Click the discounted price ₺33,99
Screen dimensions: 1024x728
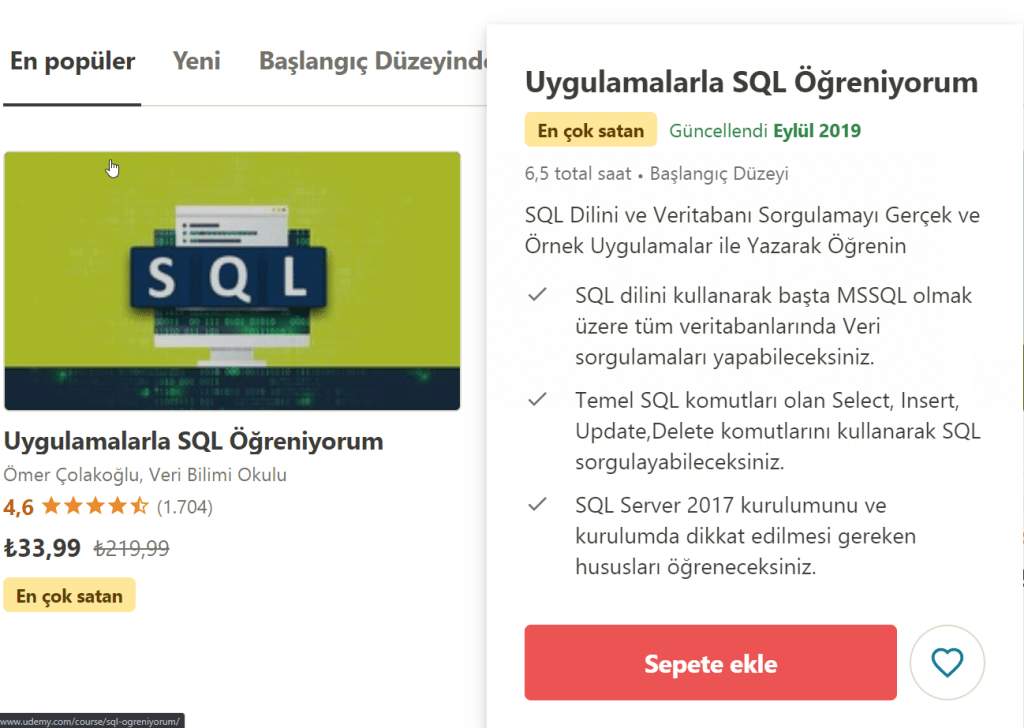tap(42, 547)
